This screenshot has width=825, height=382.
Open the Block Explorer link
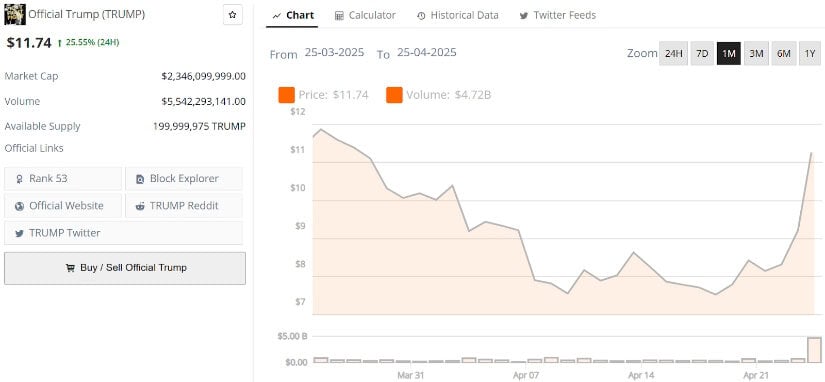184,179
